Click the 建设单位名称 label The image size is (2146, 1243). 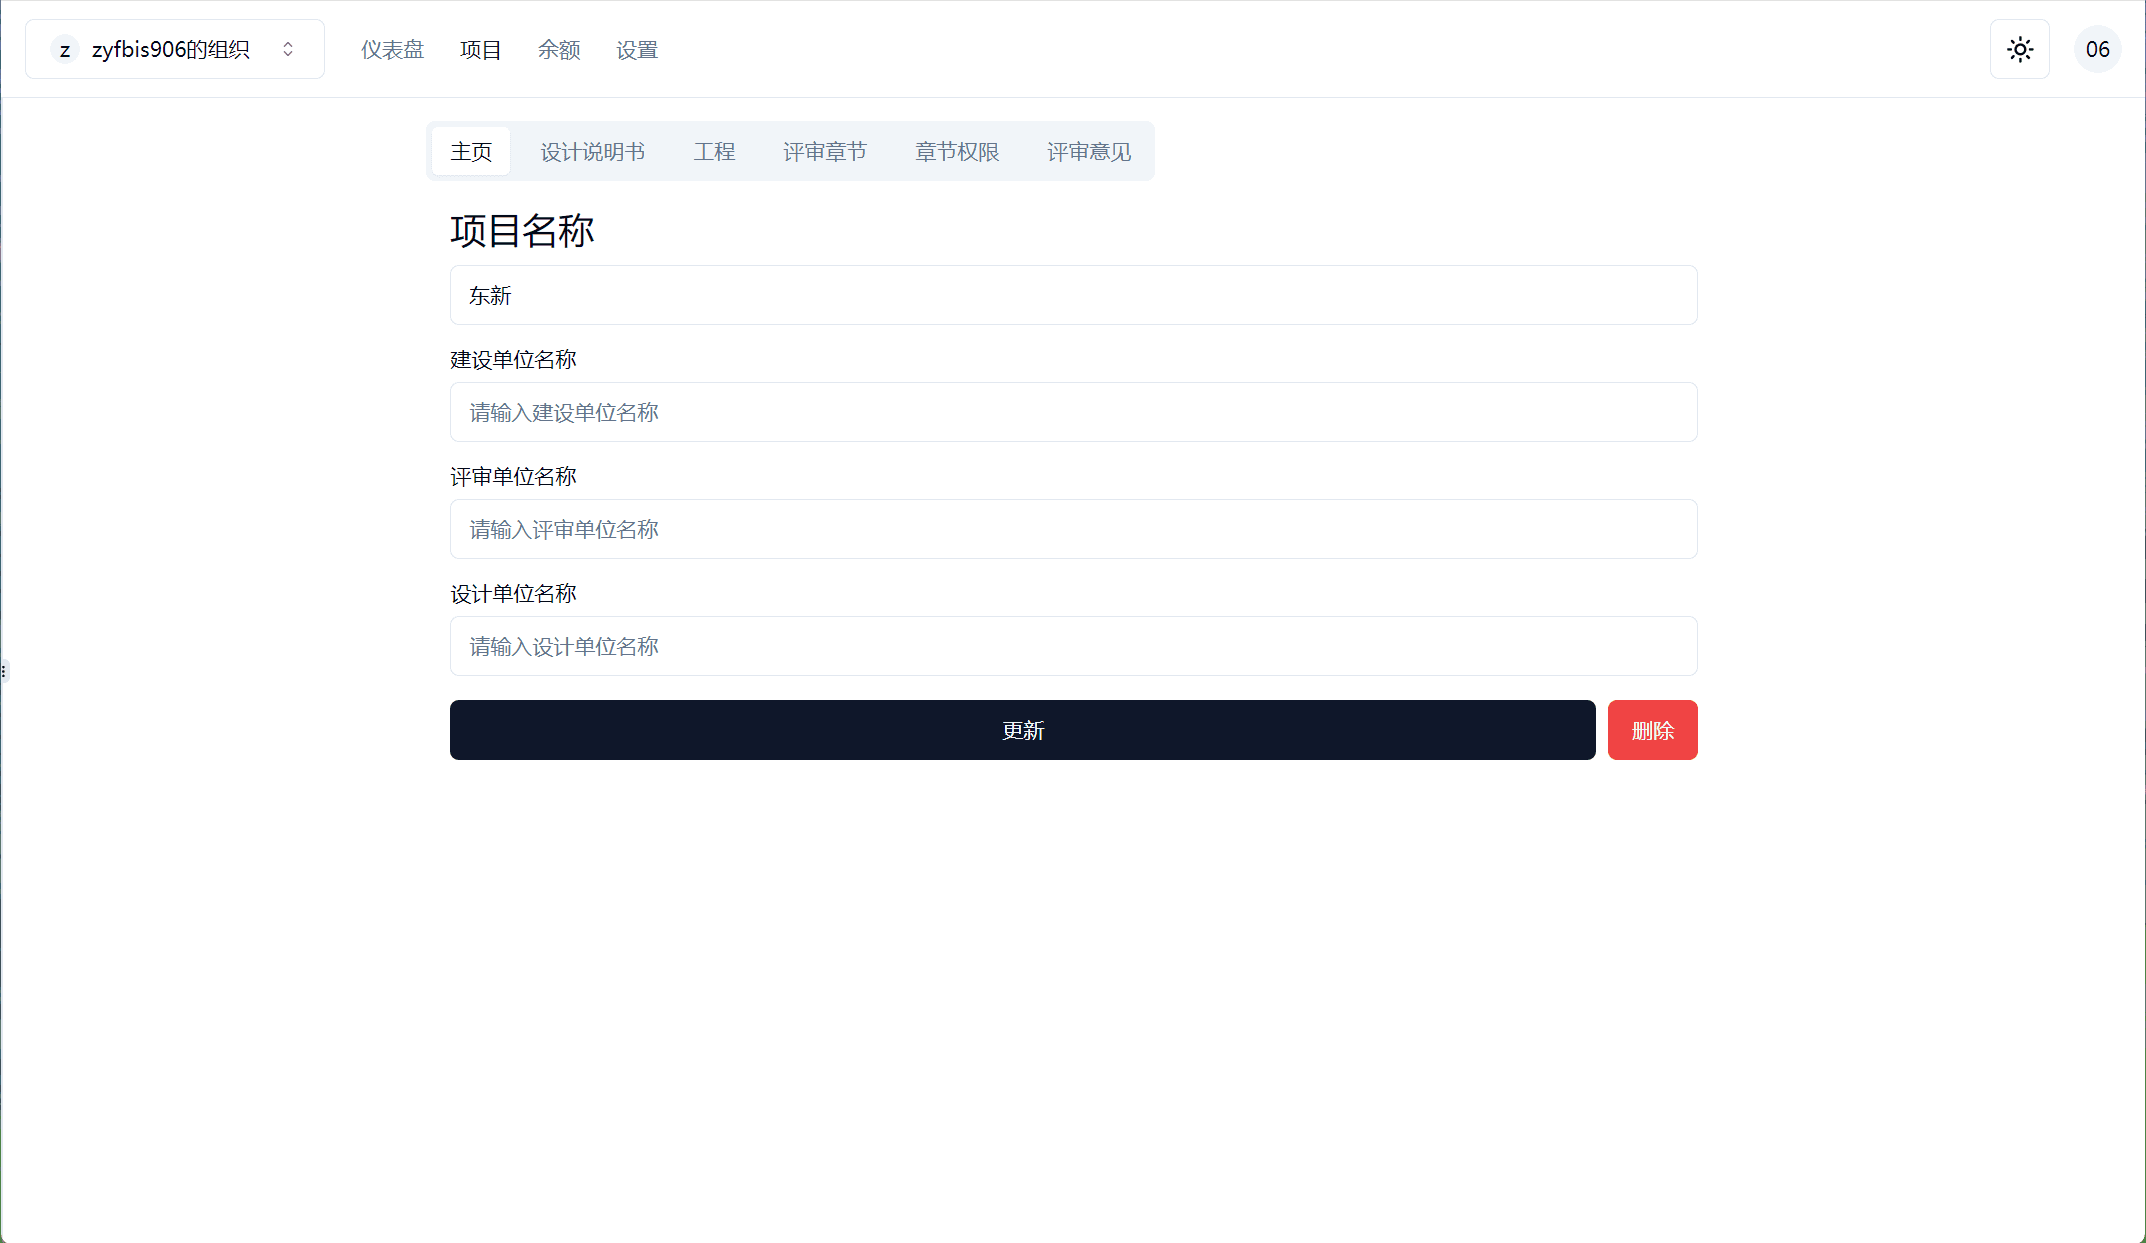click(x=513, y=360)
